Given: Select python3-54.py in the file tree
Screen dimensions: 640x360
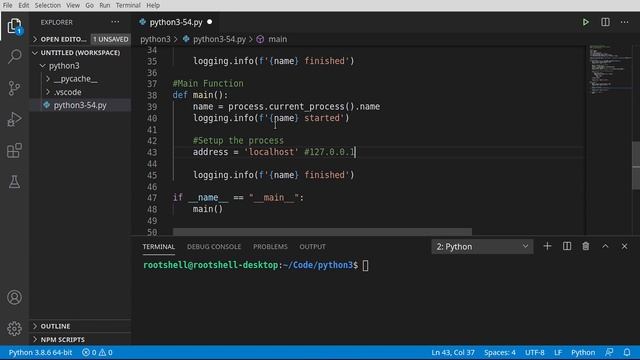Looking at the screenshot, I should coord(80,105).
